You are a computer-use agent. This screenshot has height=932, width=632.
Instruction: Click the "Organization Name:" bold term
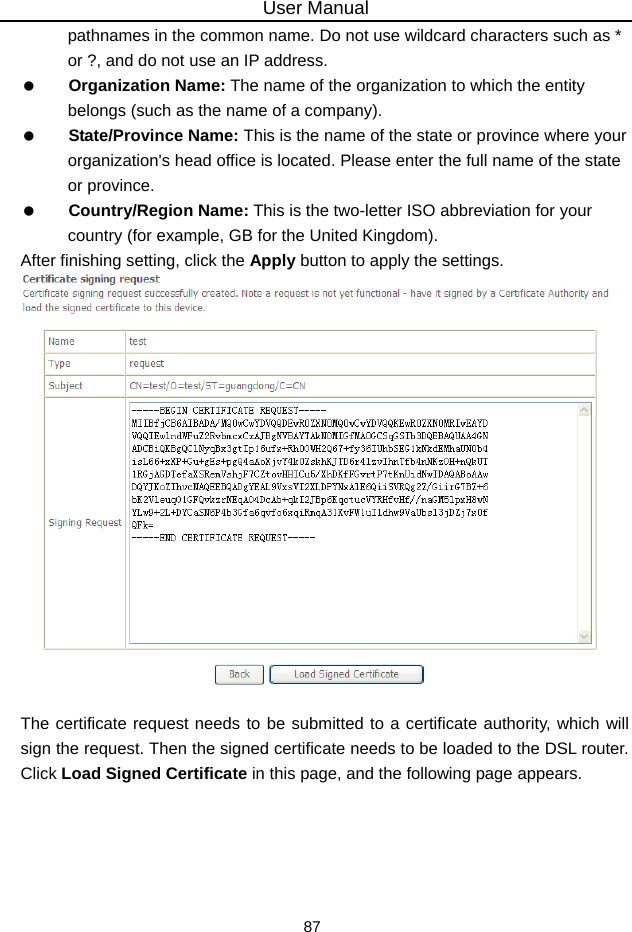[x=147, y=86]
